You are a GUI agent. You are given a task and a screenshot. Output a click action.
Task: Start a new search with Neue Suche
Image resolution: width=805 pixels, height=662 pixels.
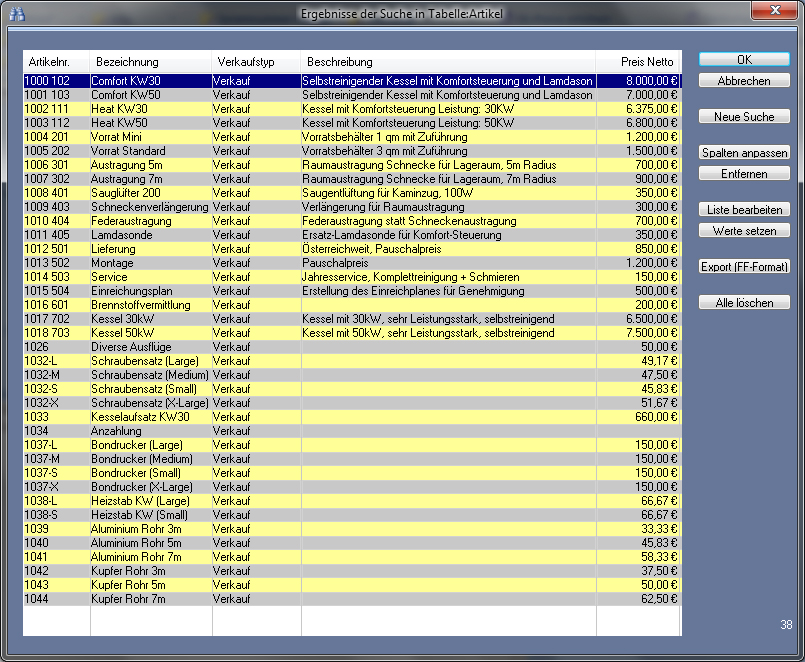744,117
